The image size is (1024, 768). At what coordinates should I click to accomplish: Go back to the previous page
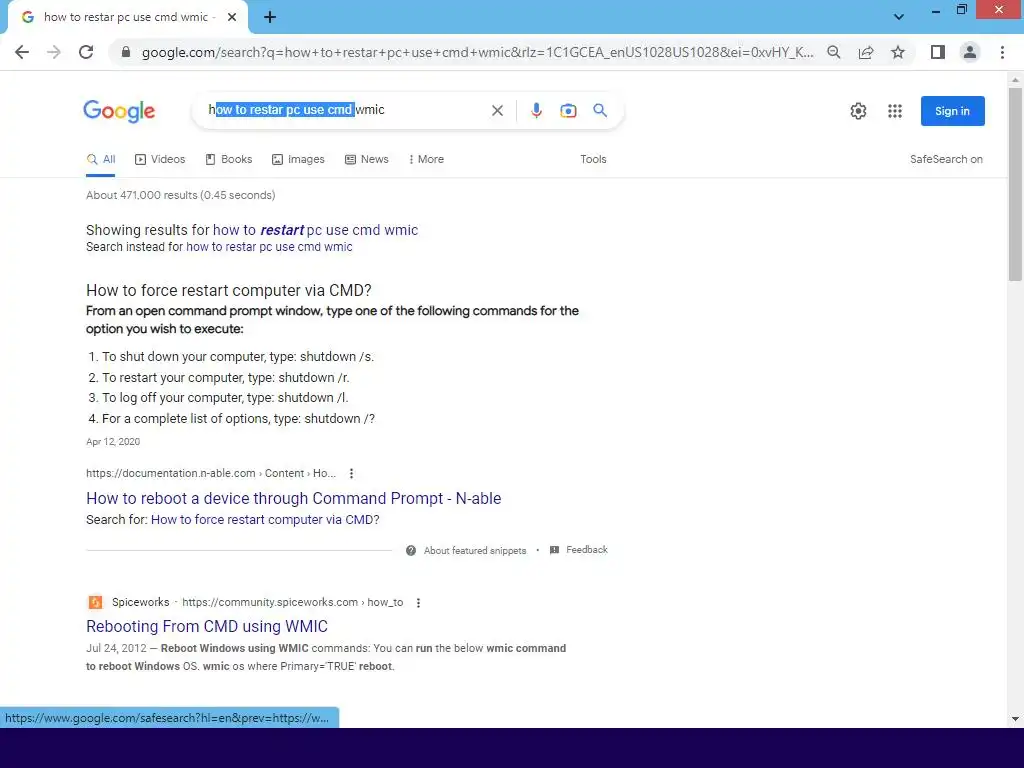pos(22,52)
